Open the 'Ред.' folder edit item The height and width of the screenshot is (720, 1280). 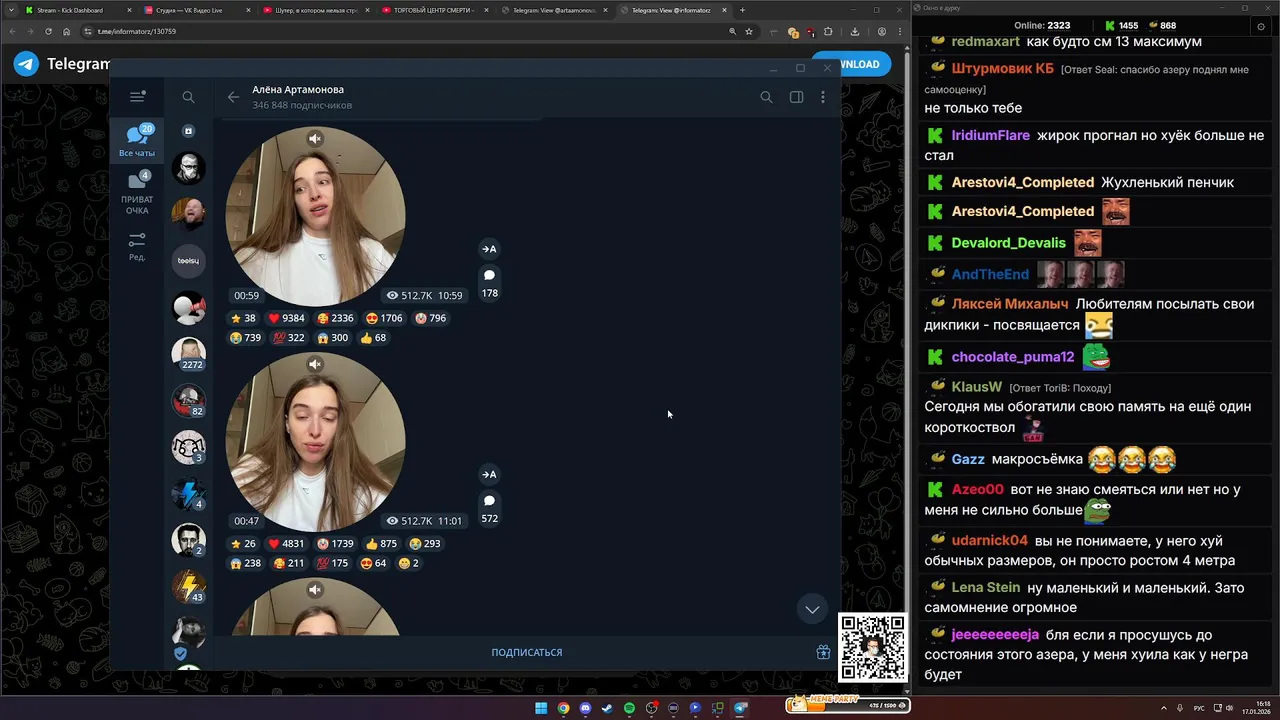point(137,247)
